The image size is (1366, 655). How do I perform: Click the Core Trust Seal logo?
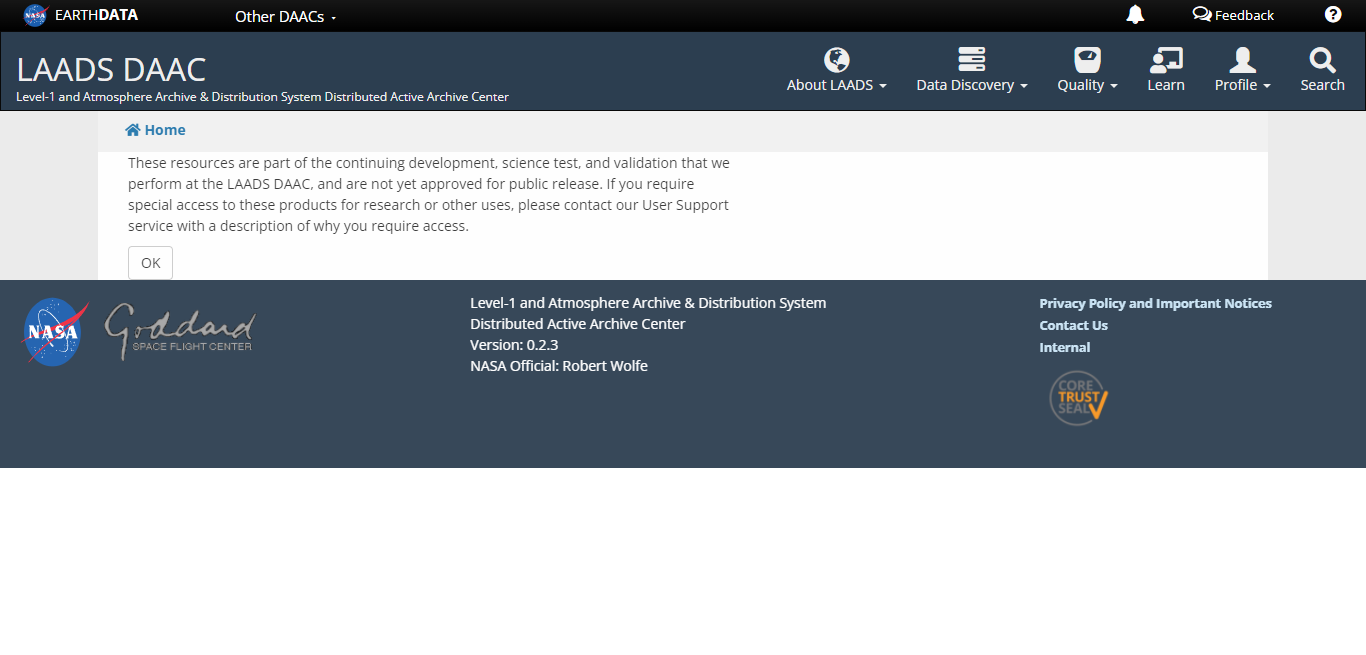pyautogui.click(x=1077, y=397)
